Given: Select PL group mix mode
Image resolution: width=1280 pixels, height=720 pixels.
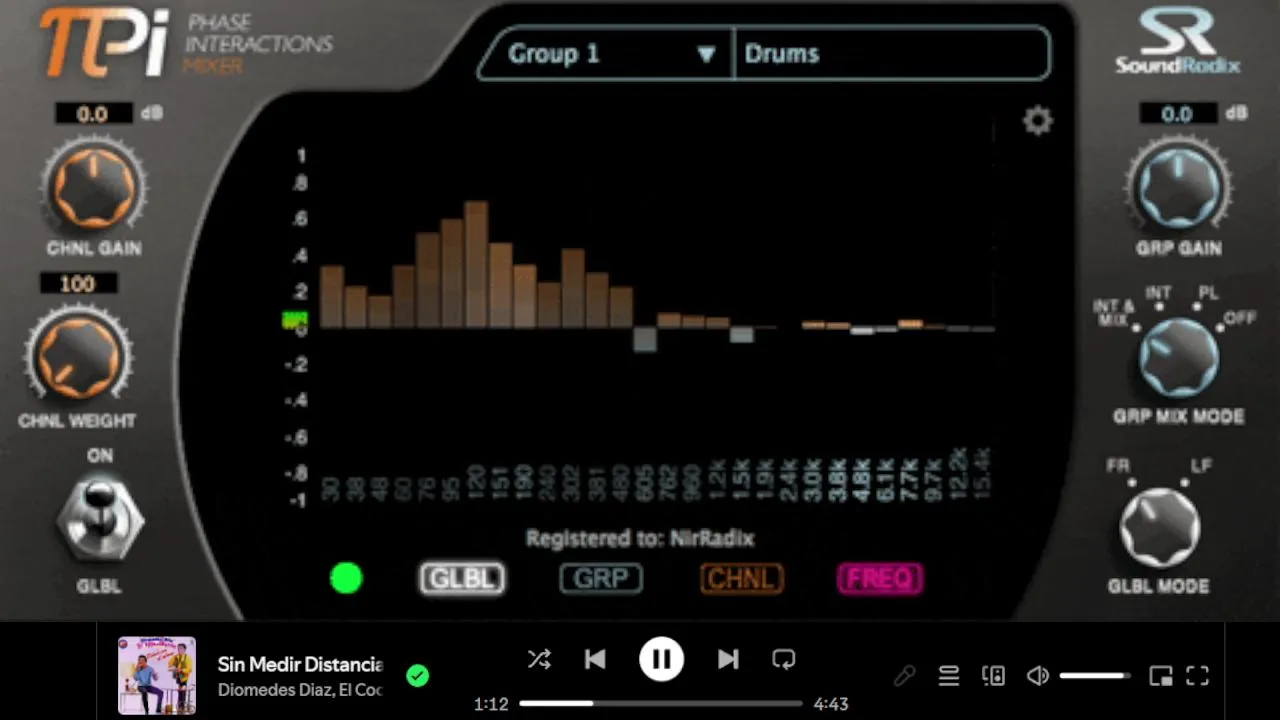Looking at the screenshot, I should (1209, 294).
